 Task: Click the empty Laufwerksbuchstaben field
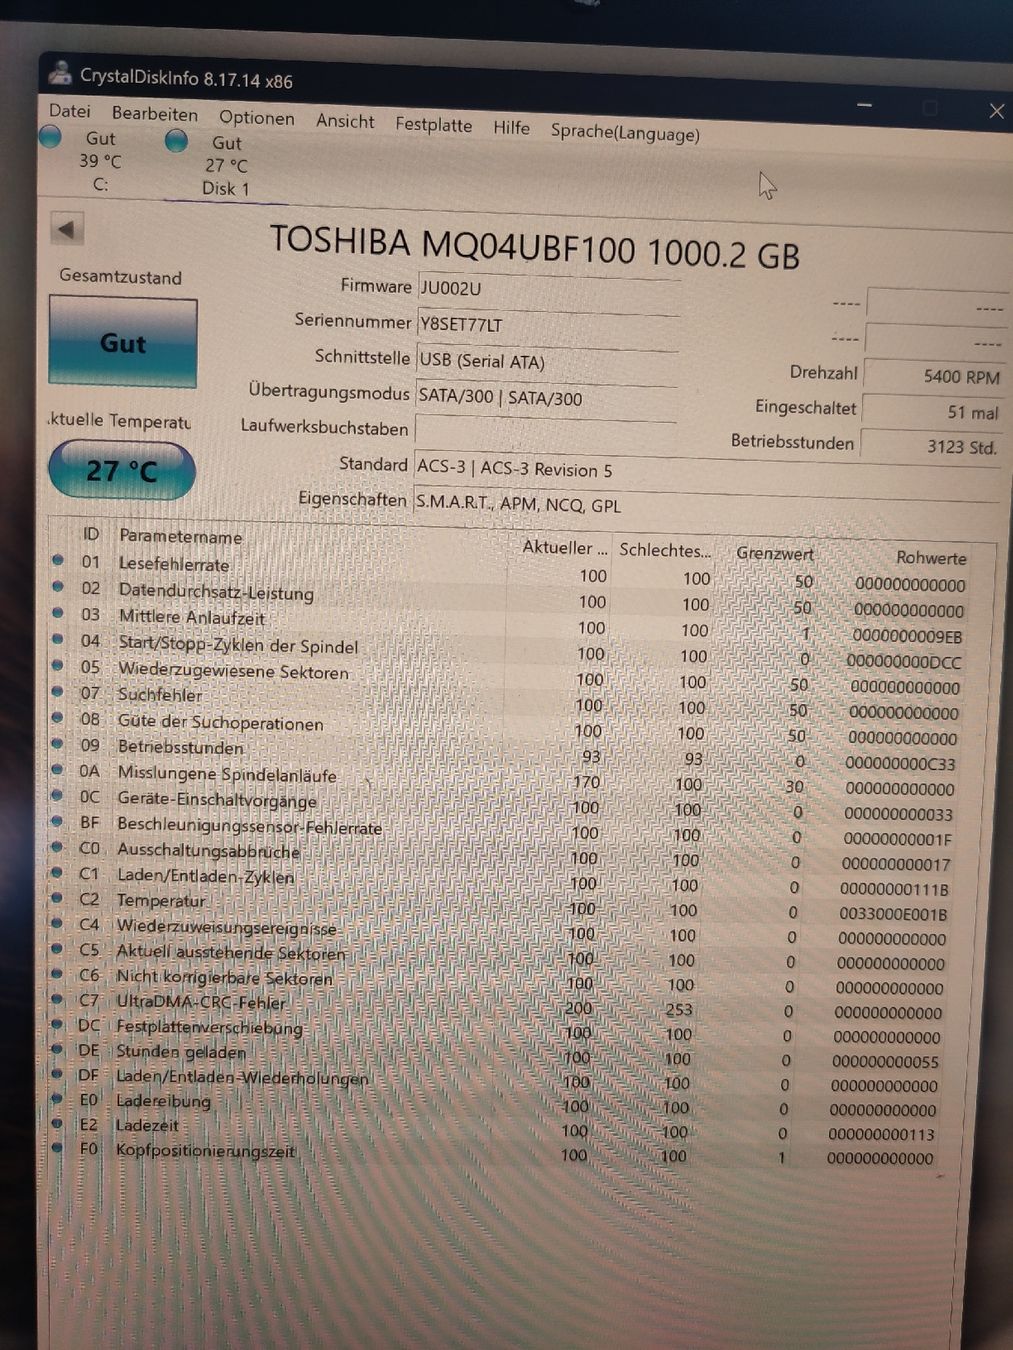click(x=544, y=433)
